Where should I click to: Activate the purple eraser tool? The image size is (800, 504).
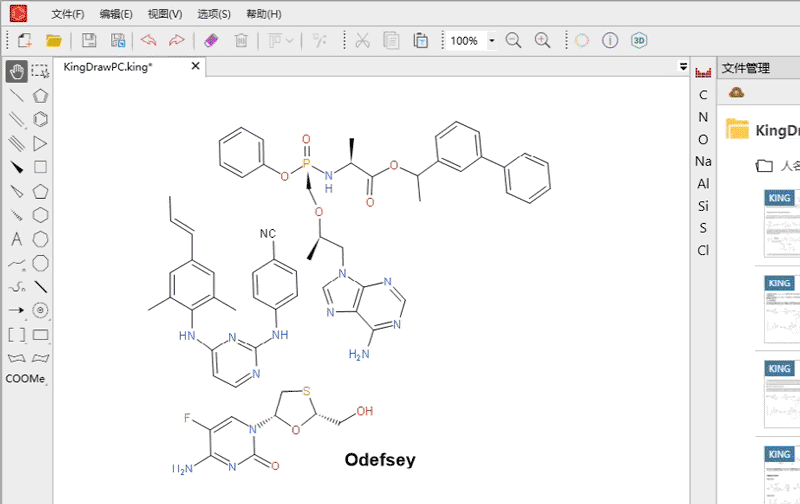click(211, 40)
